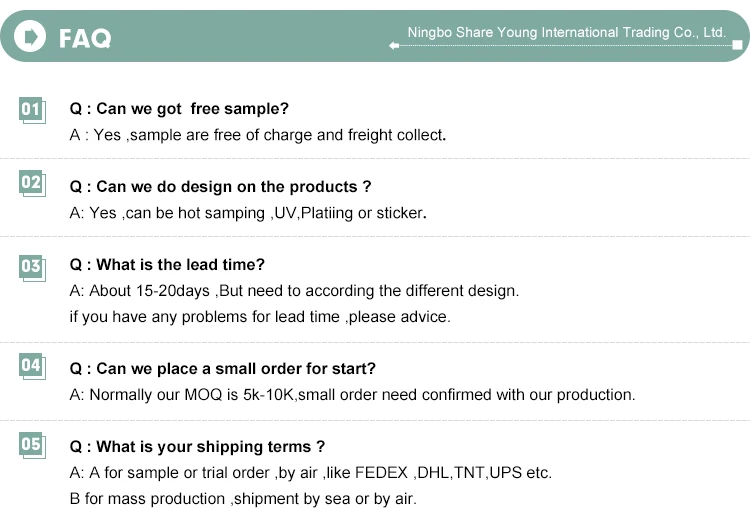Select the lead time question

click(167, 265)
